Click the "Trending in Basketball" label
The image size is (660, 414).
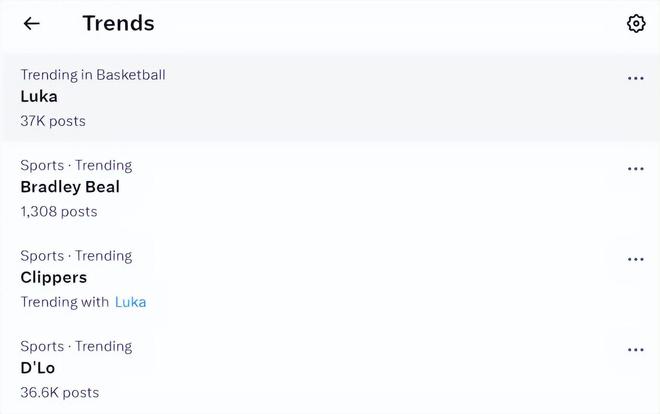tap(93, 74)
